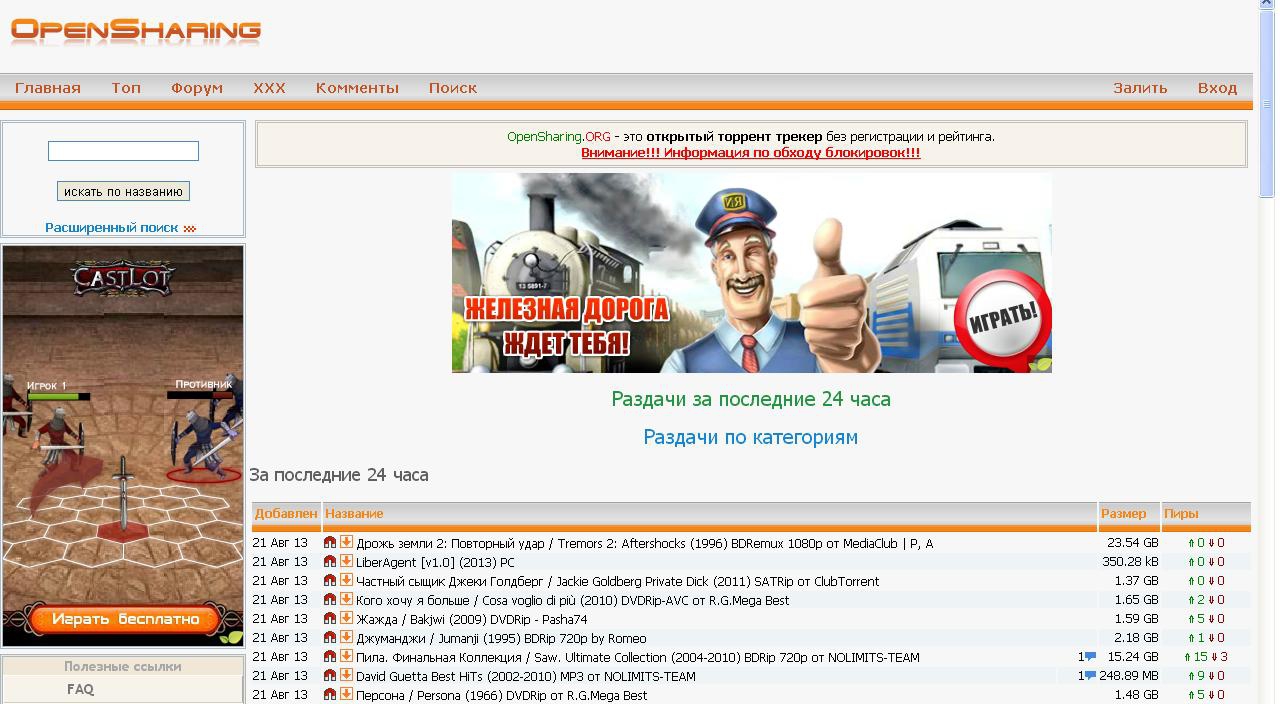Click the Вход login link
The height and width of the screenshot is (704, 1280).
pos(1218,88)
